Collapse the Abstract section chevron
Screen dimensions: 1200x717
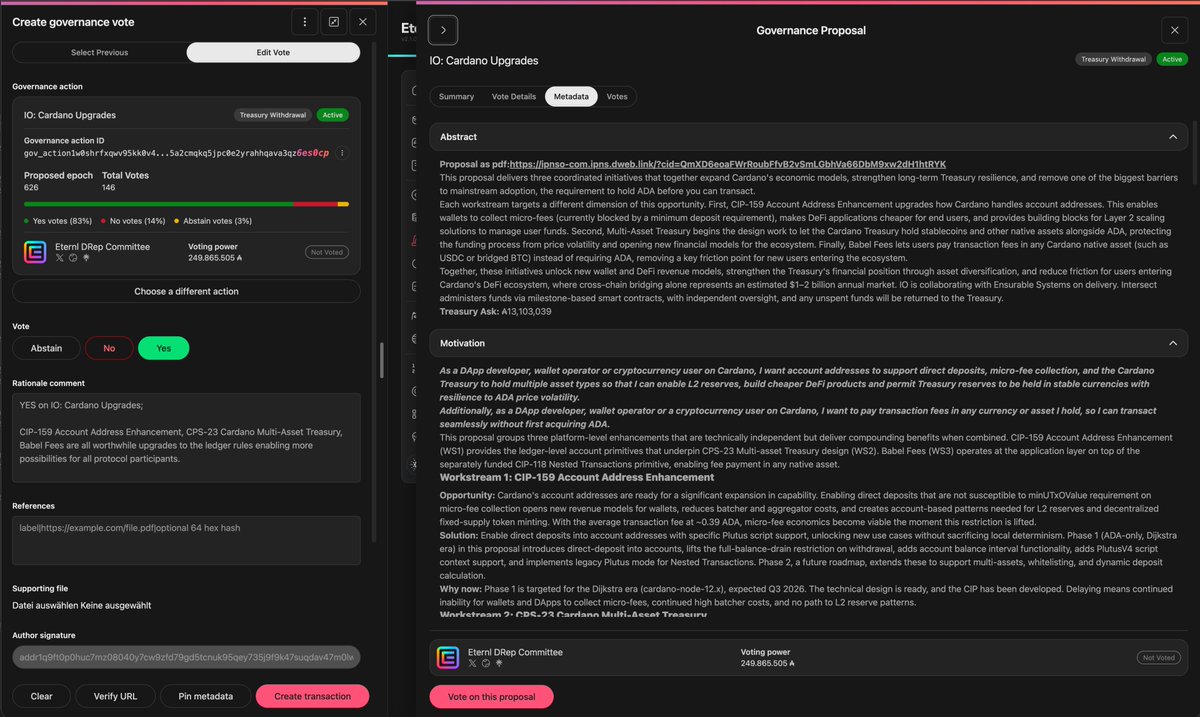[1172, 137]
